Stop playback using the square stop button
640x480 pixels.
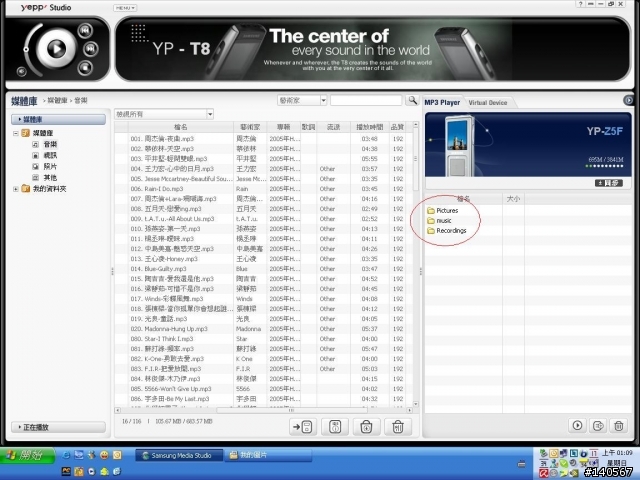click(85, 67)
